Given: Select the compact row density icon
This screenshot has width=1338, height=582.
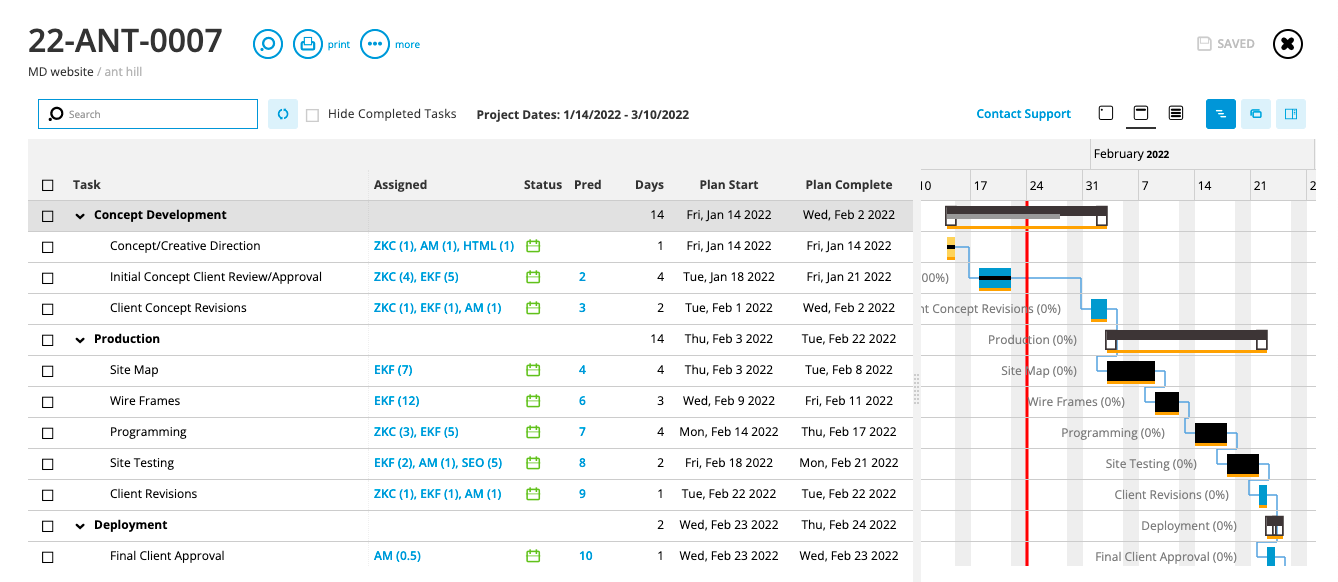Looking at the screenshot, I should [1176, 114].
